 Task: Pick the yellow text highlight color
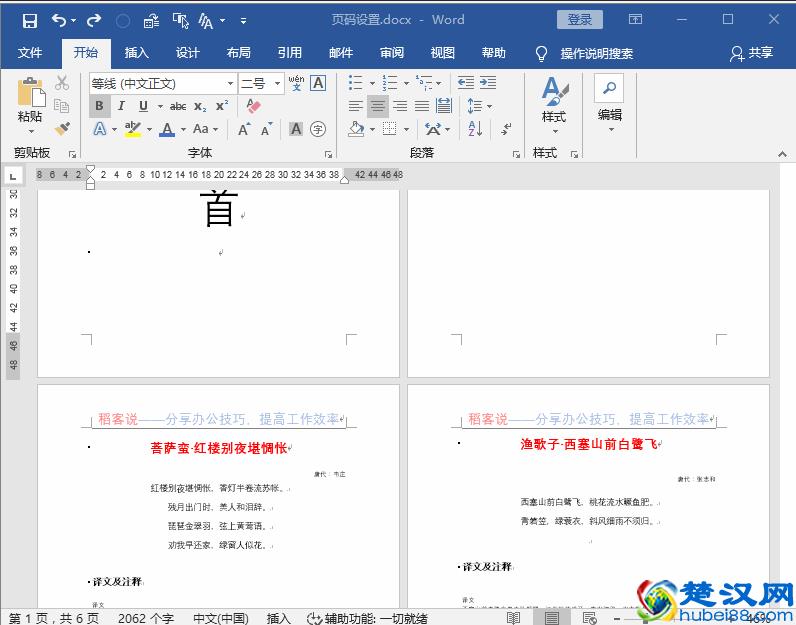(x=133, y=129)
